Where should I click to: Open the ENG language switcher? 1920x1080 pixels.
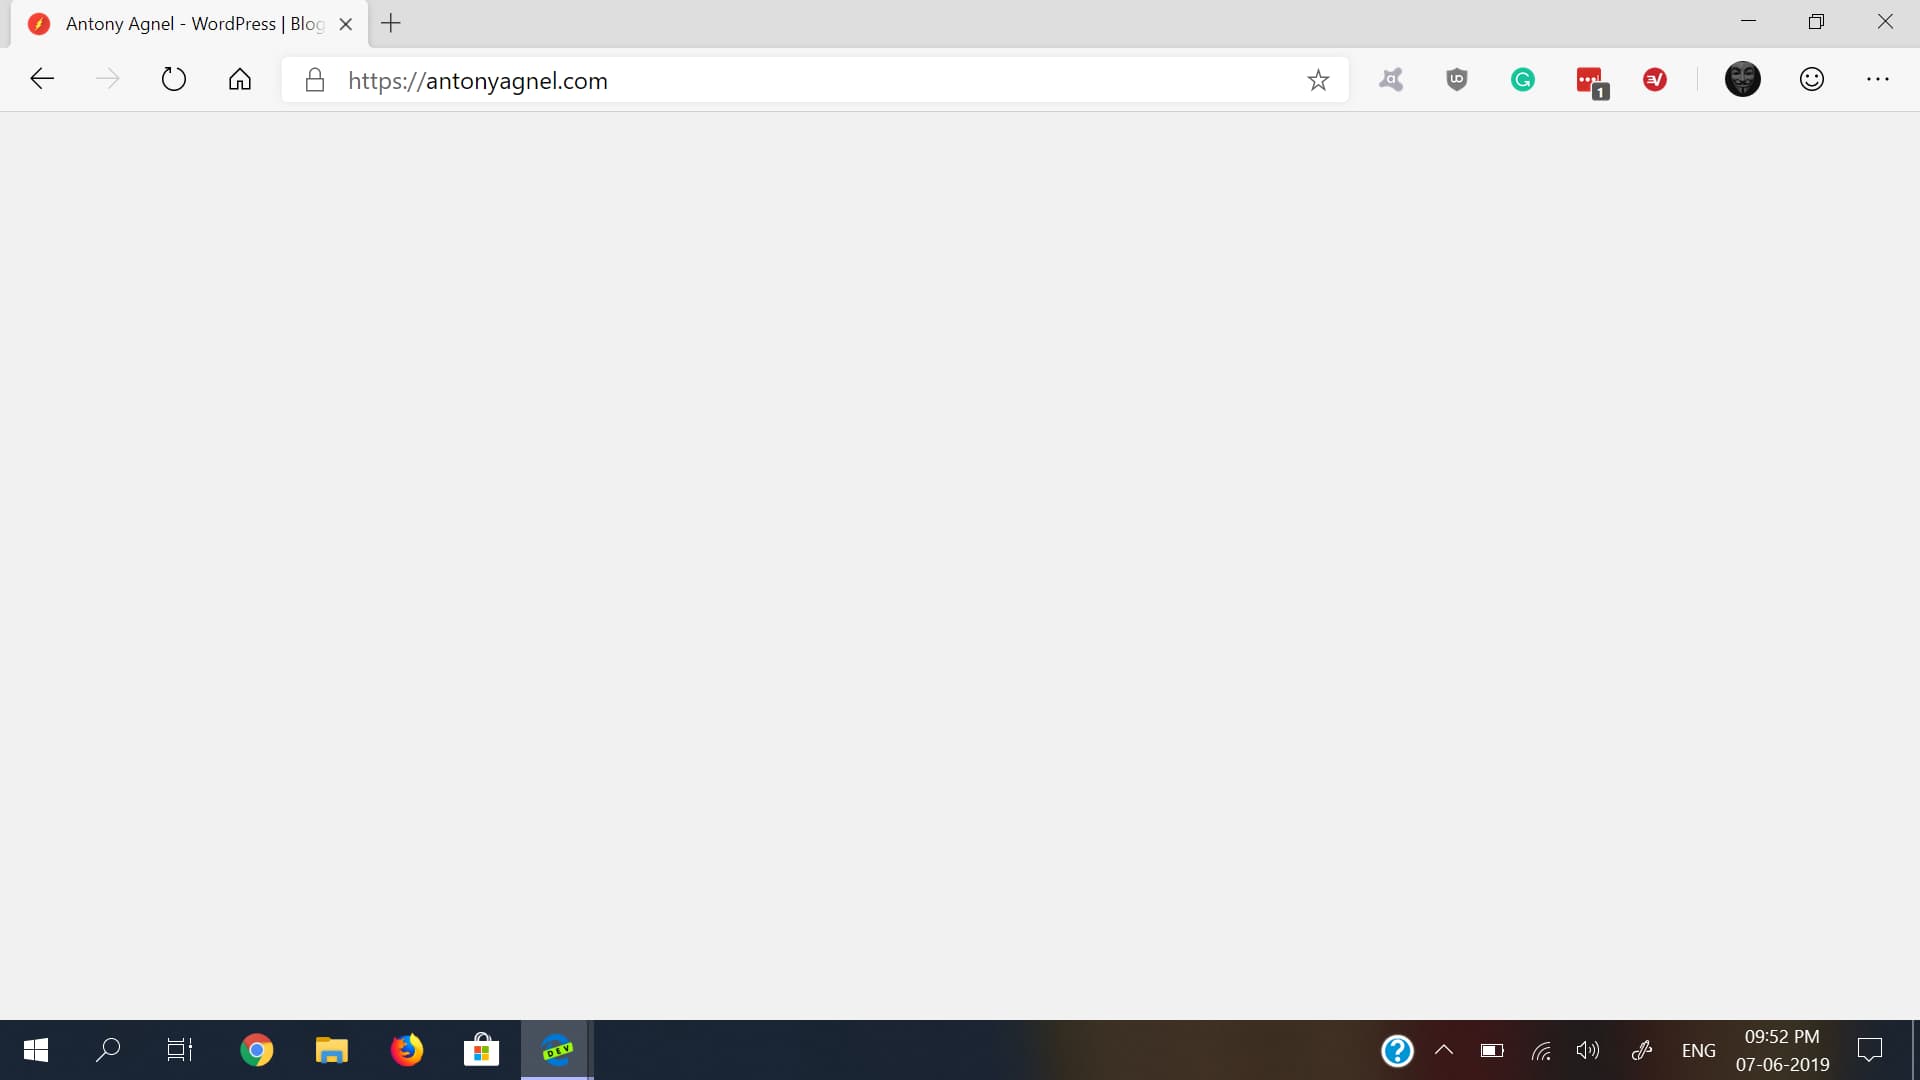click(1698, 1050)
